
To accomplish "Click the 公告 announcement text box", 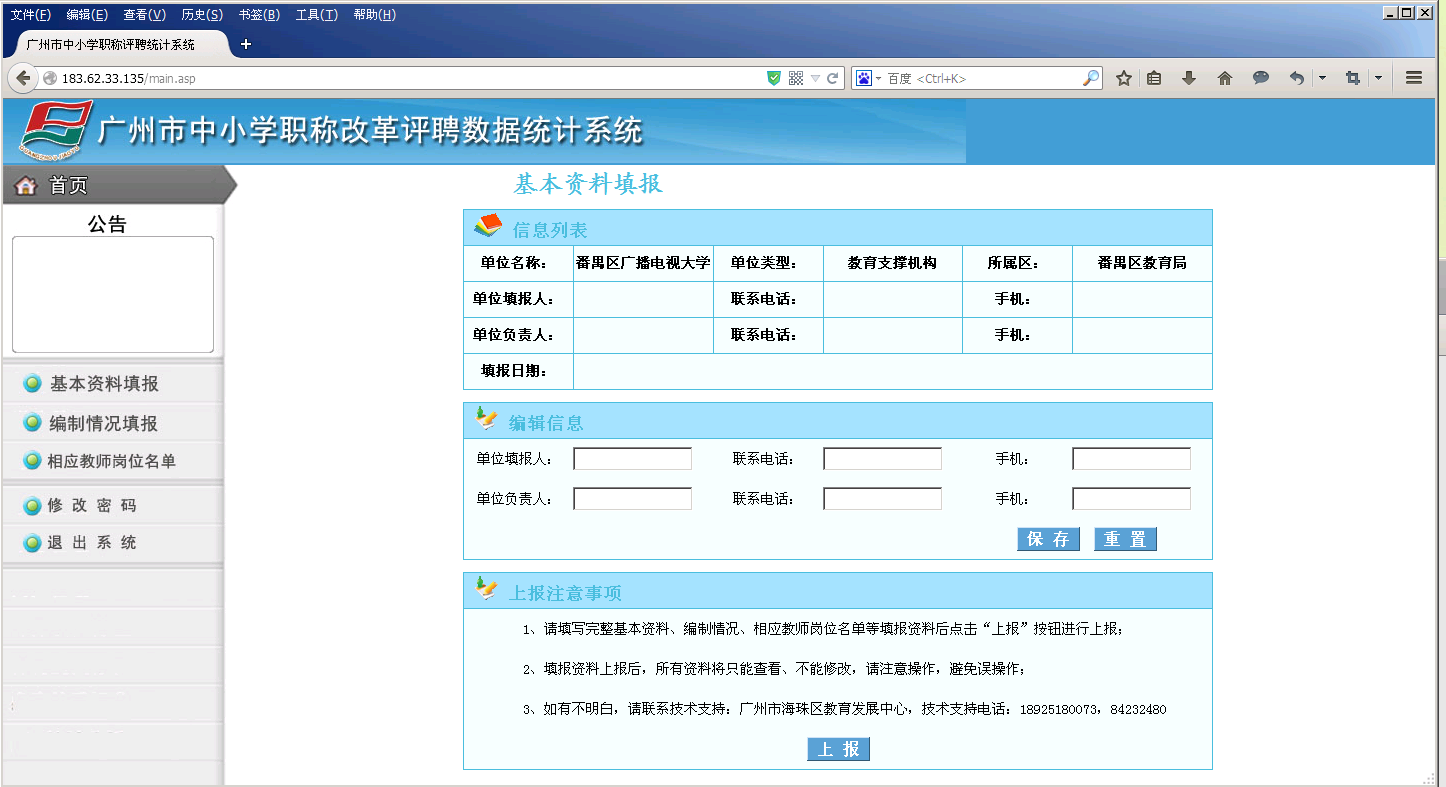I will click(x=113, y=295).
